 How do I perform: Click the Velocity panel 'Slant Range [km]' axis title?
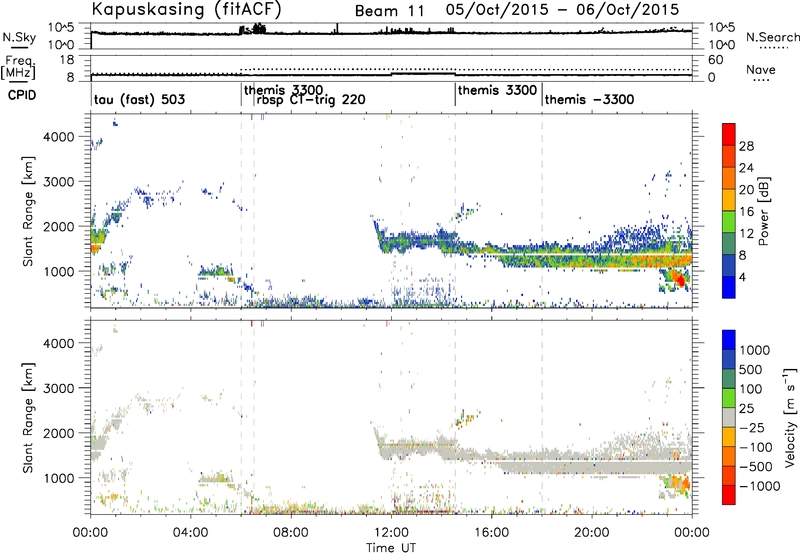[x=28, y=417]
